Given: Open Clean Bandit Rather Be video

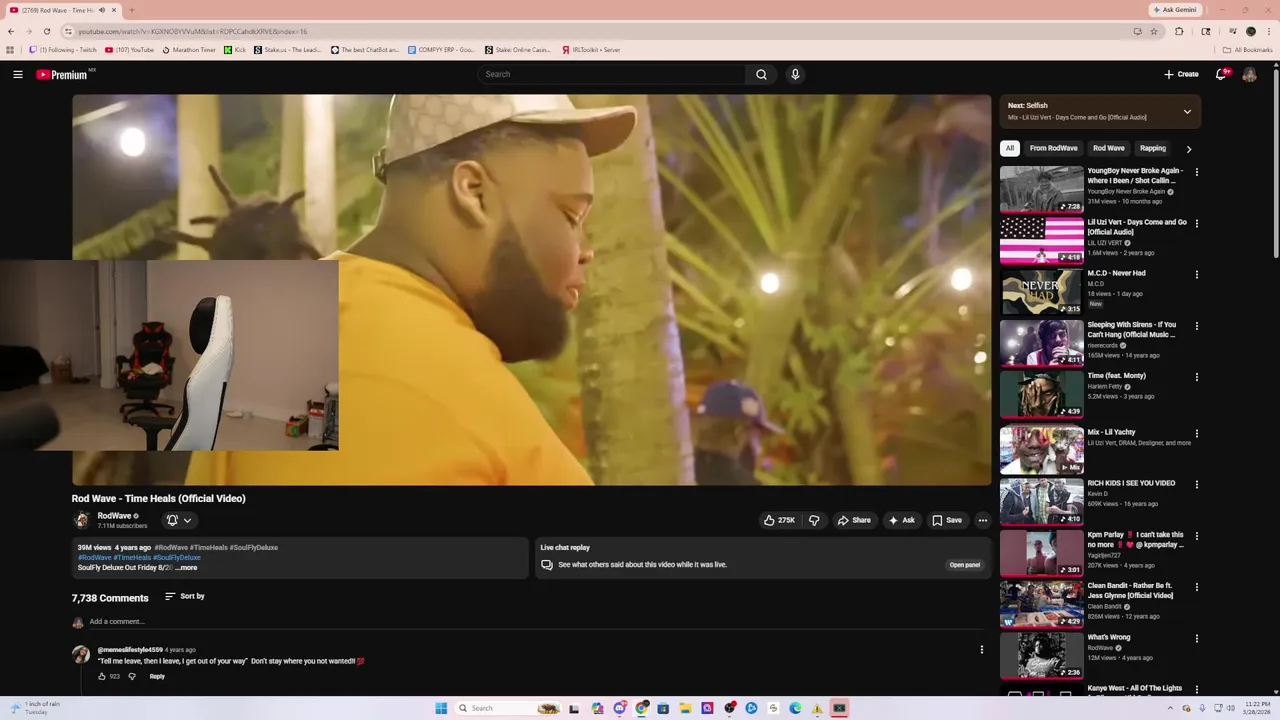Looking at the screenshot, I should click(1041, 604).
